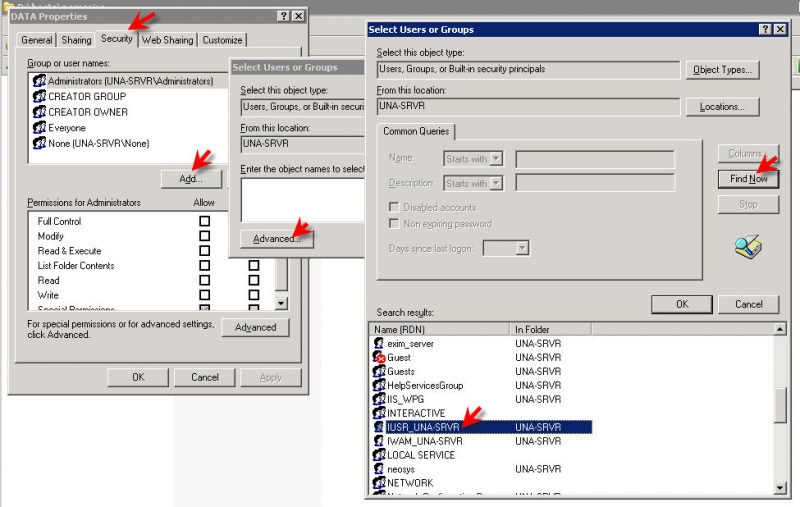The image size is (800, 507).
Task: Allow Read & Execute permission checkbox
Action: (x=205, y=250)
